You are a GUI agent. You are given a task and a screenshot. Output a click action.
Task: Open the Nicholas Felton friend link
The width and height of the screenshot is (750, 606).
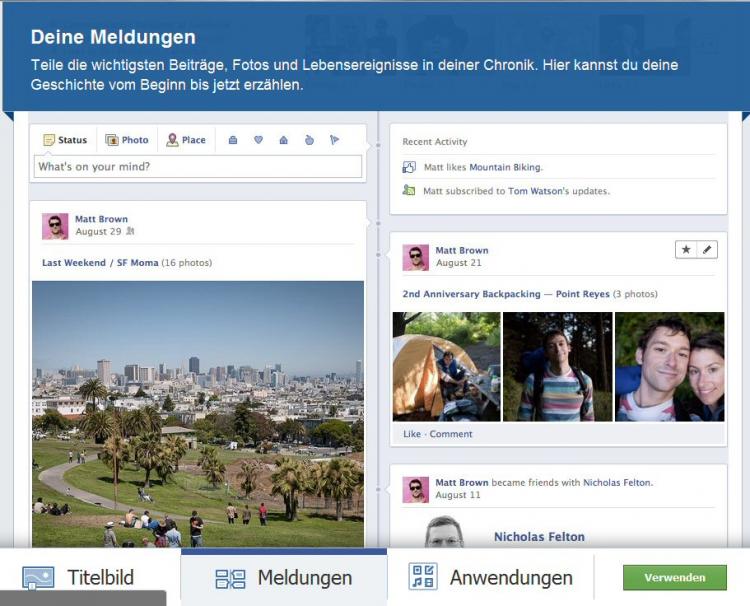click(617, 483)
